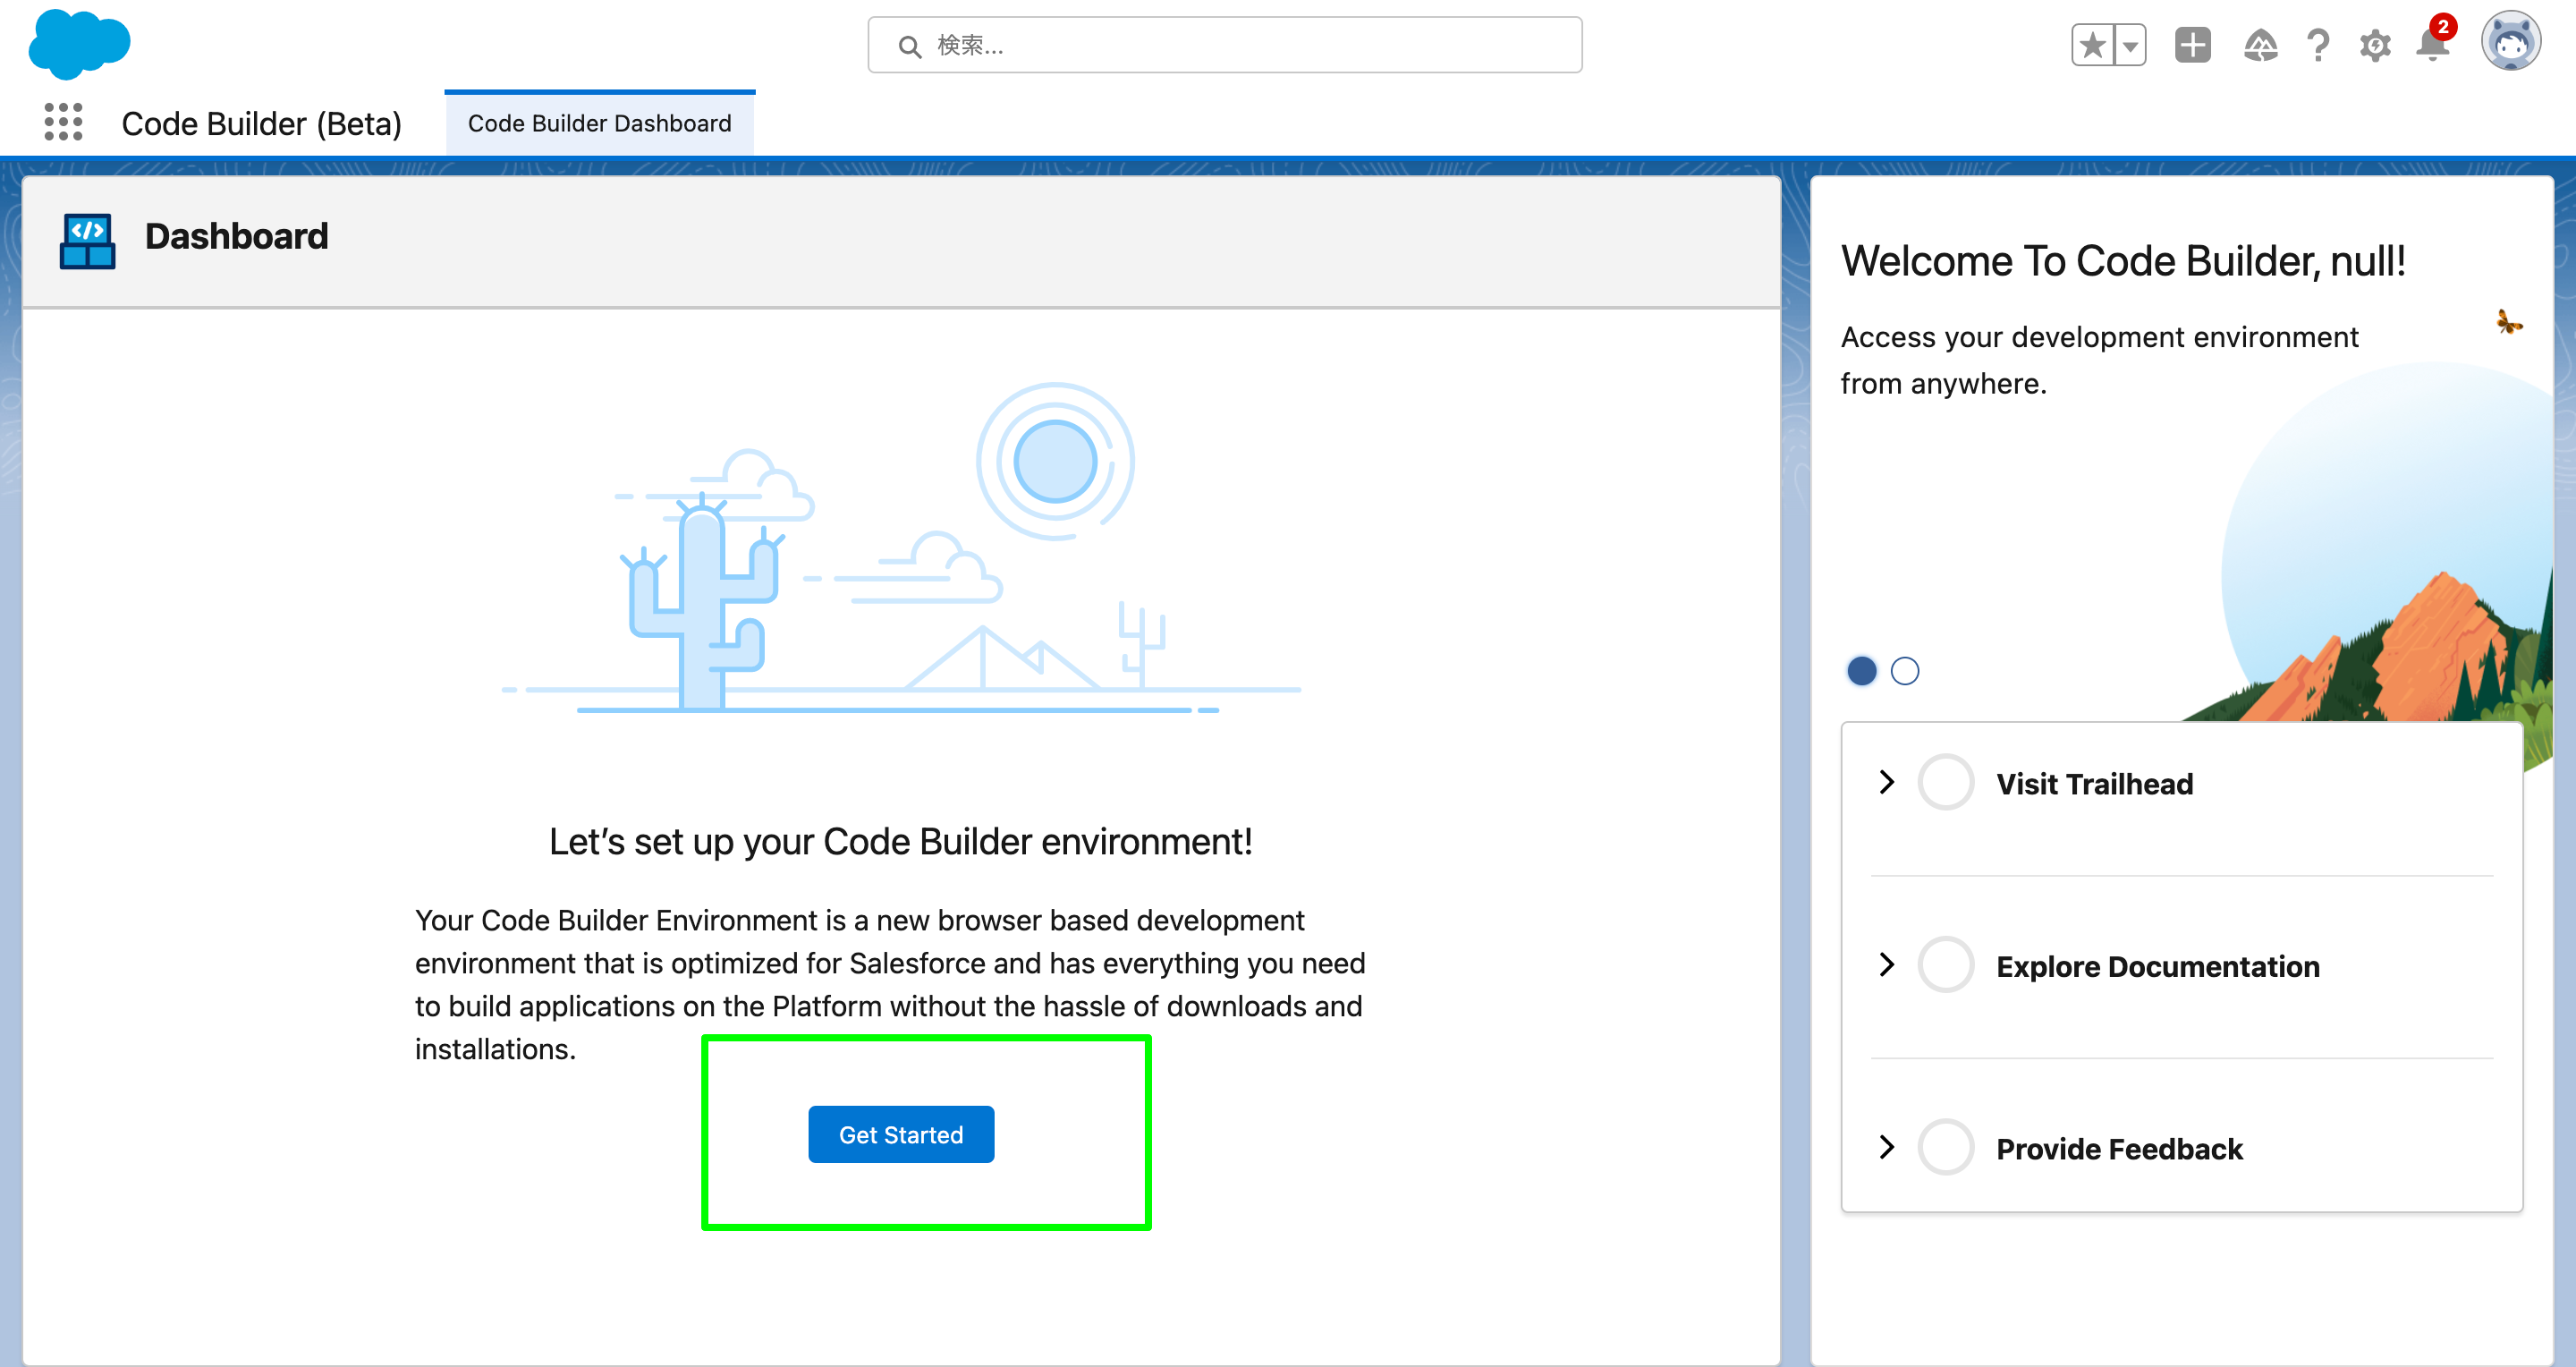Click inside the search field
Screen dimensions: 2576x1367
1224,45
